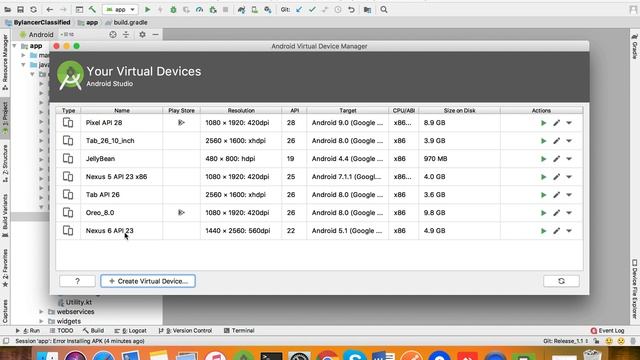Viewport: 640px width, 360px height.
Task: Save all with the floppy disk icon
Action: point(20,9)
